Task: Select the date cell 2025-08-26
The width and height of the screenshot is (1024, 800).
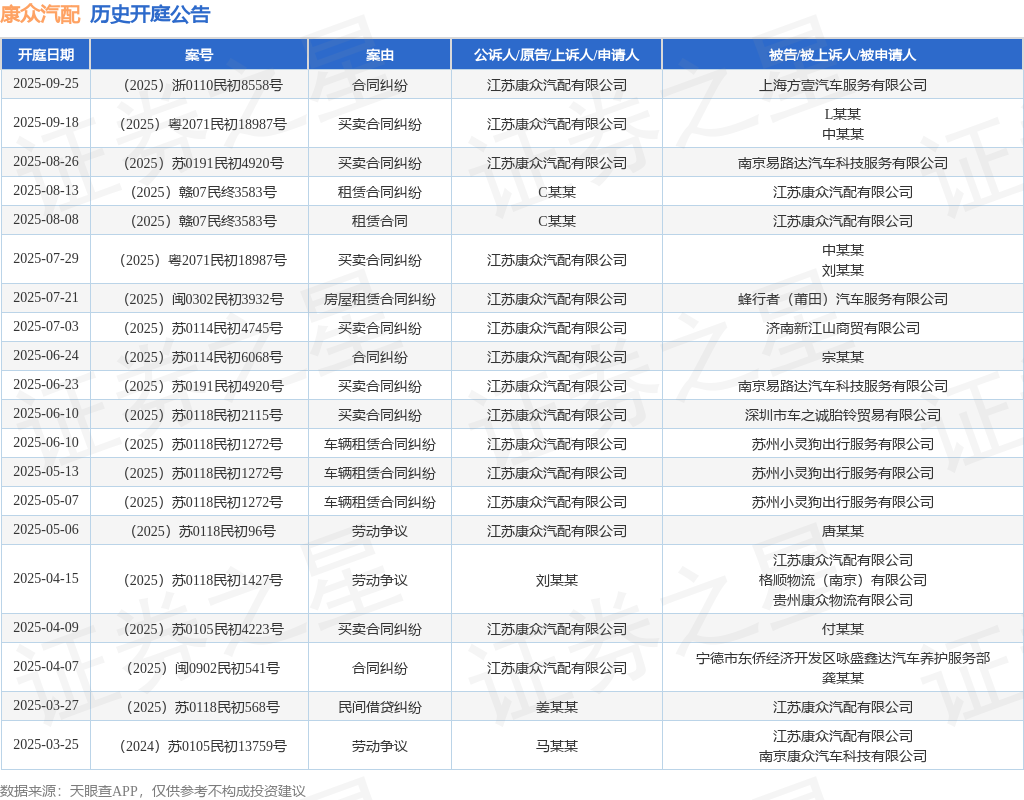Action: click(x=46, y=161)
